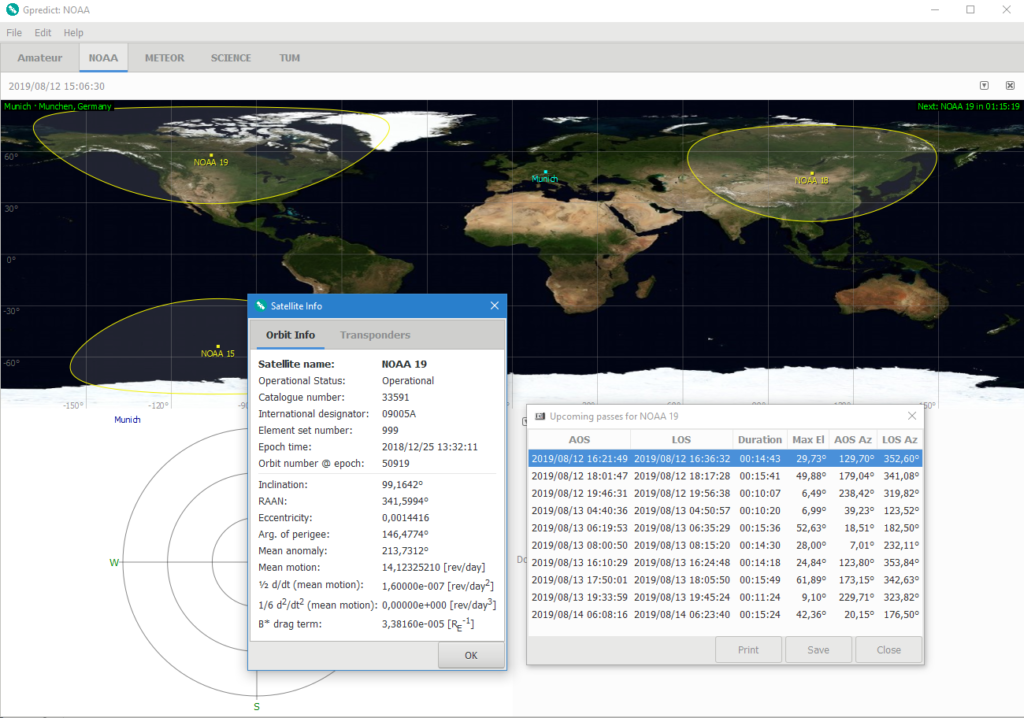Screen dimensions: 1024x718
Task: Open the Edit menu
Action: (x=42, y=33)
